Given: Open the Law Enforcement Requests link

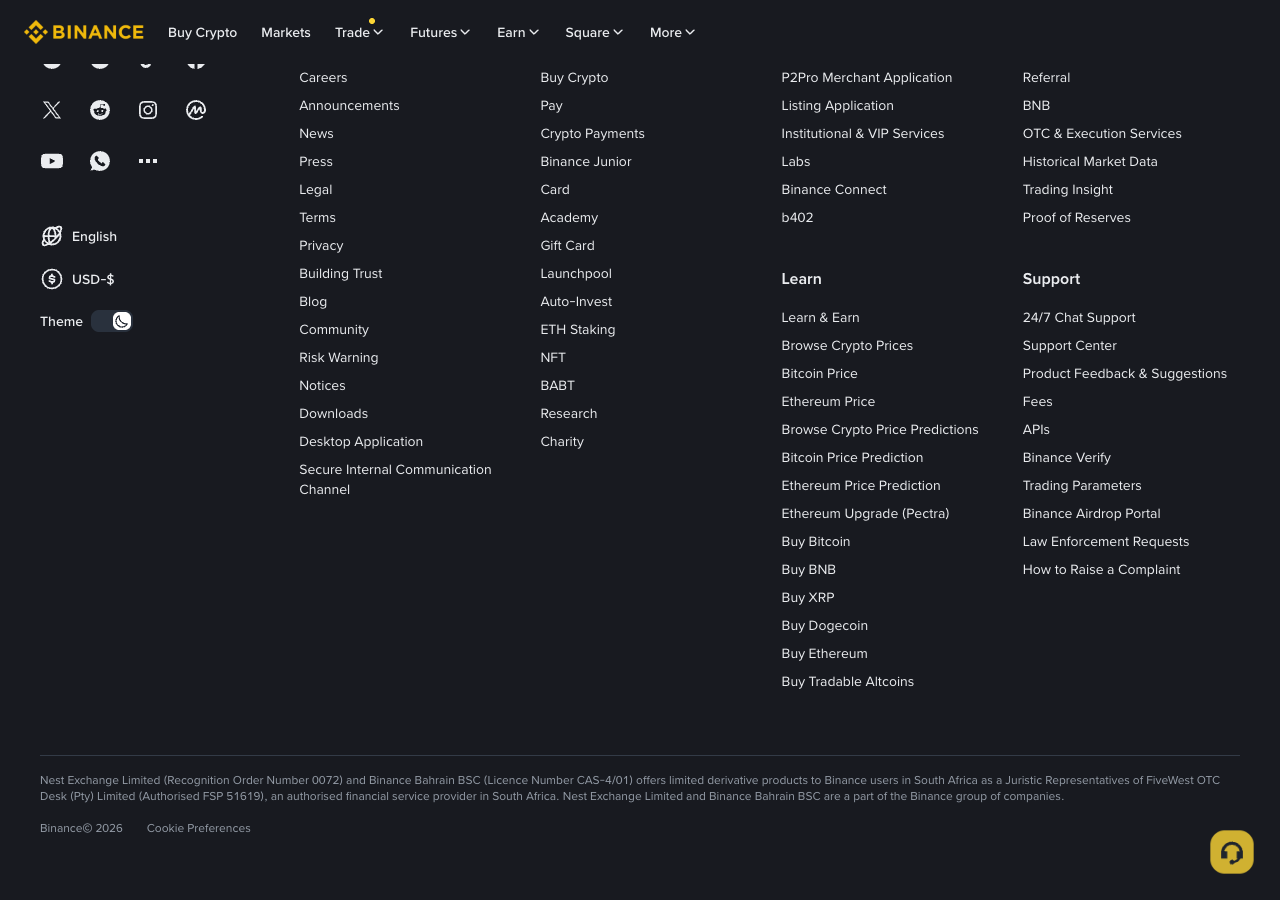Looking at the screenshot, I should [x=1106, y=541].
